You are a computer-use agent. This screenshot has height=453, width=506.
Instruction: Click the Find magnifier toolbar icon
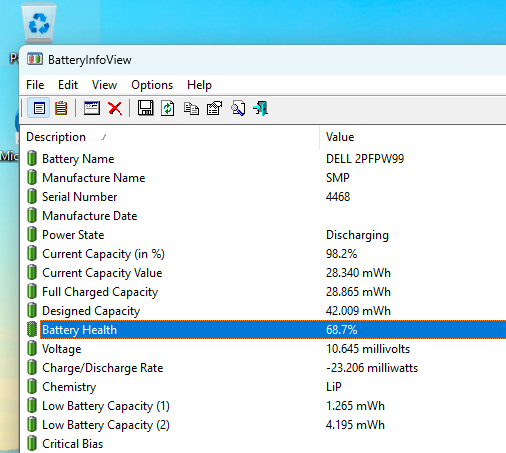(238, 108)
